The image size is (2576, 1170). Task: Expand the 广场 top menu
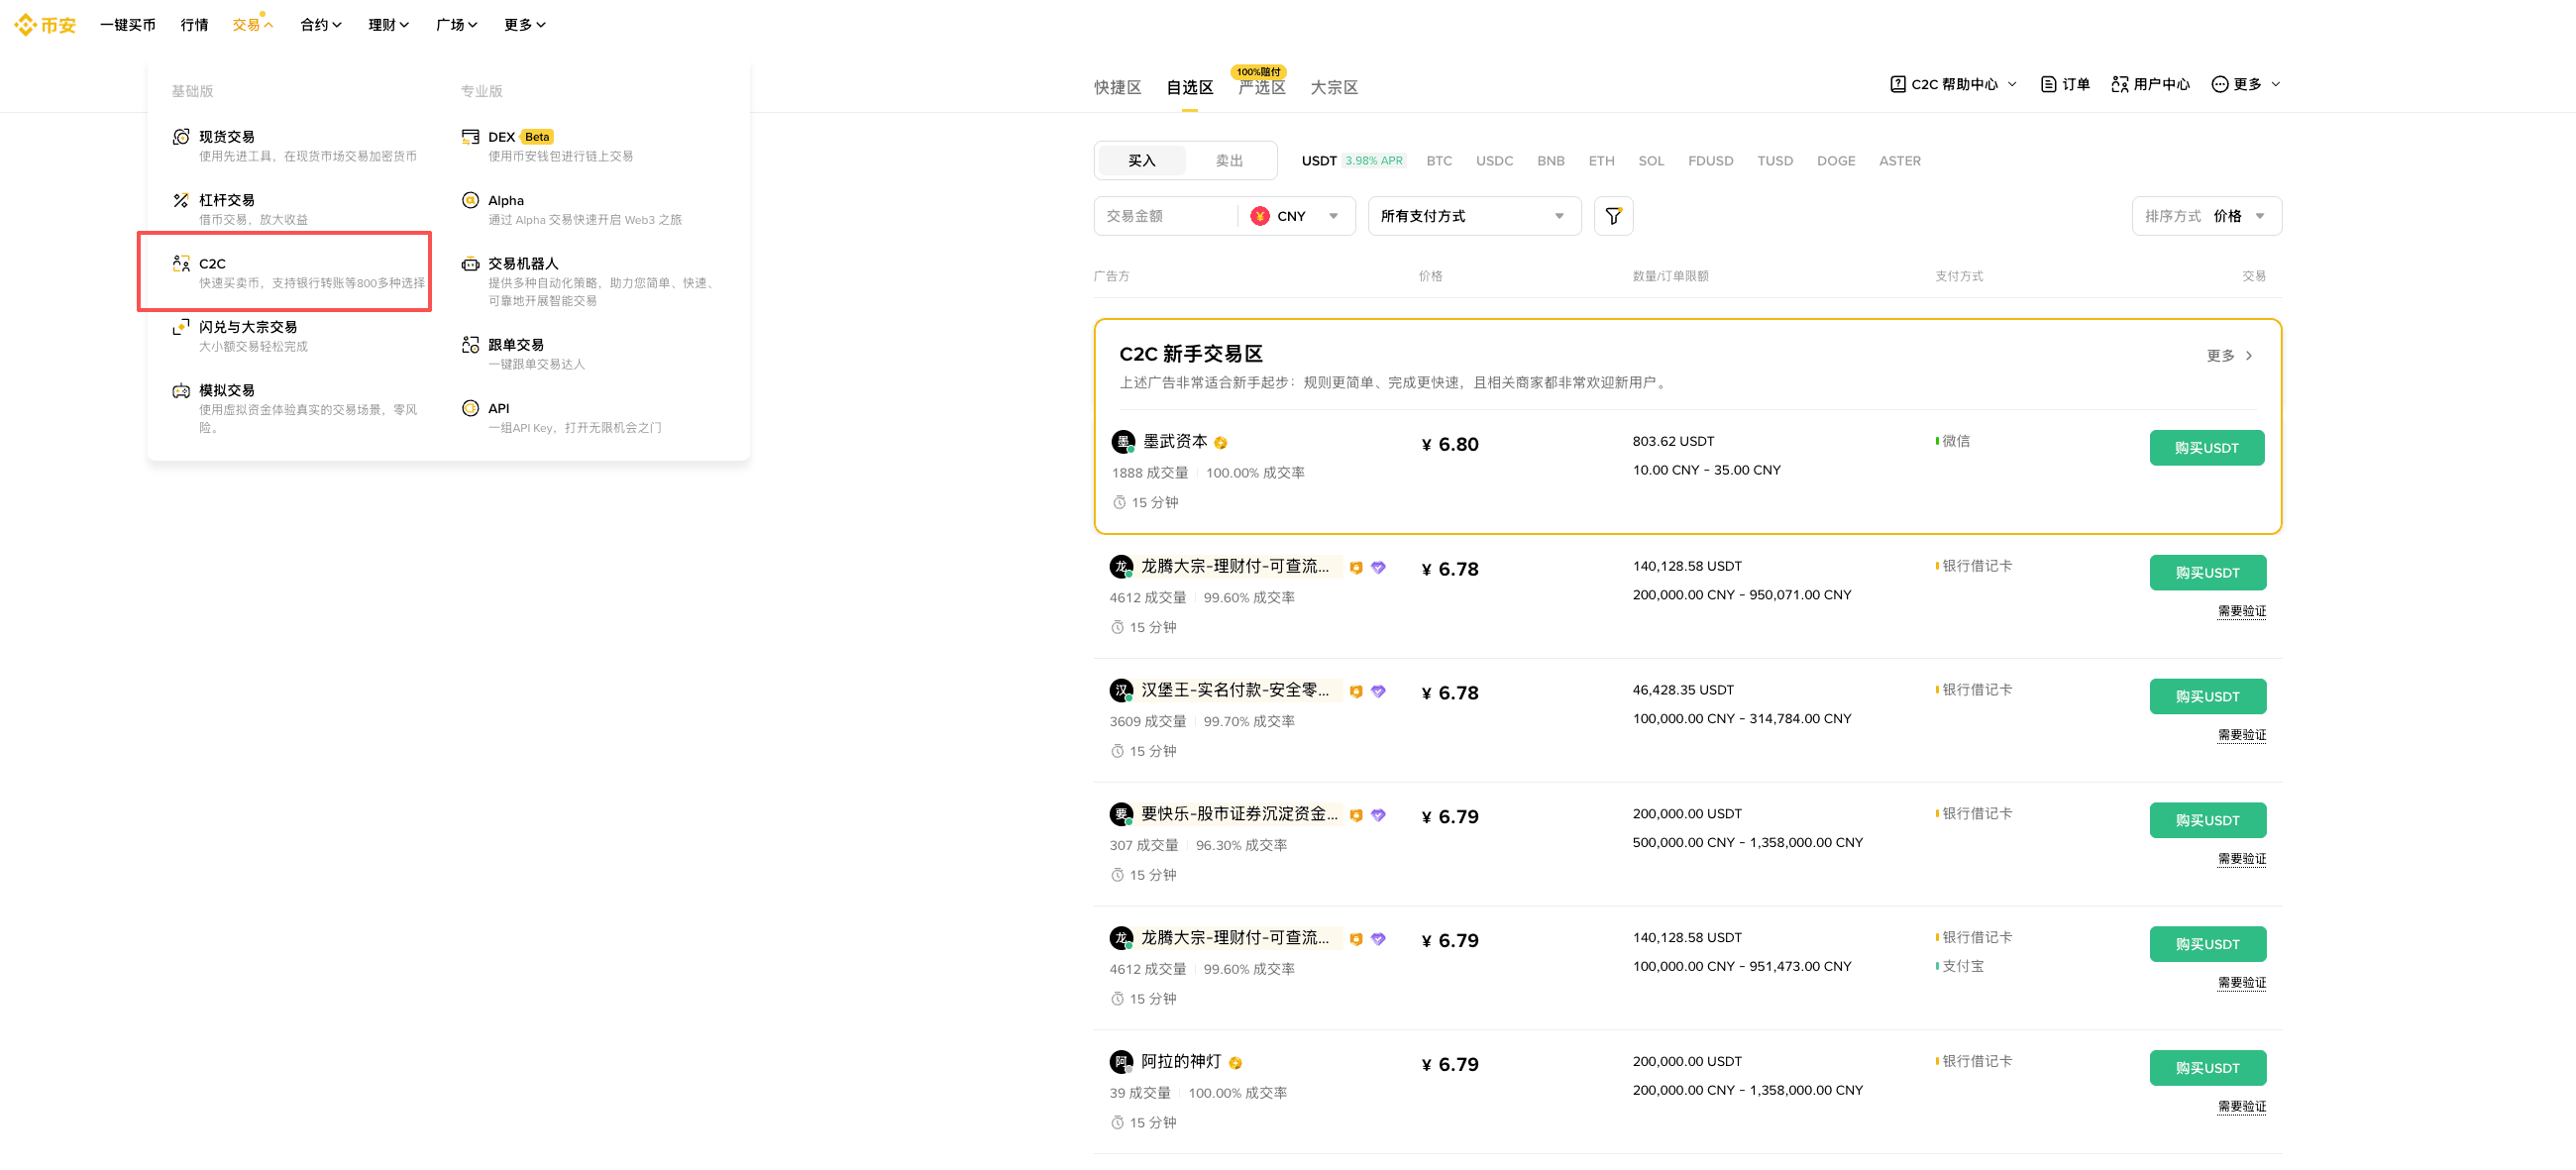coord(457,25)
